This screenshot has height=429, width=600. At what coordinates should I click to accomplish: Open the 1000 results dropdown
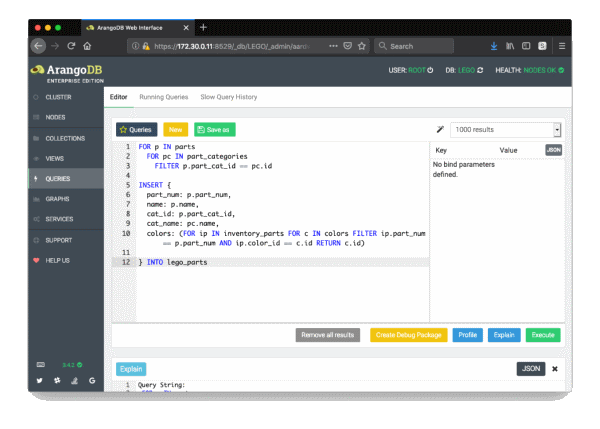coord(505,130)
